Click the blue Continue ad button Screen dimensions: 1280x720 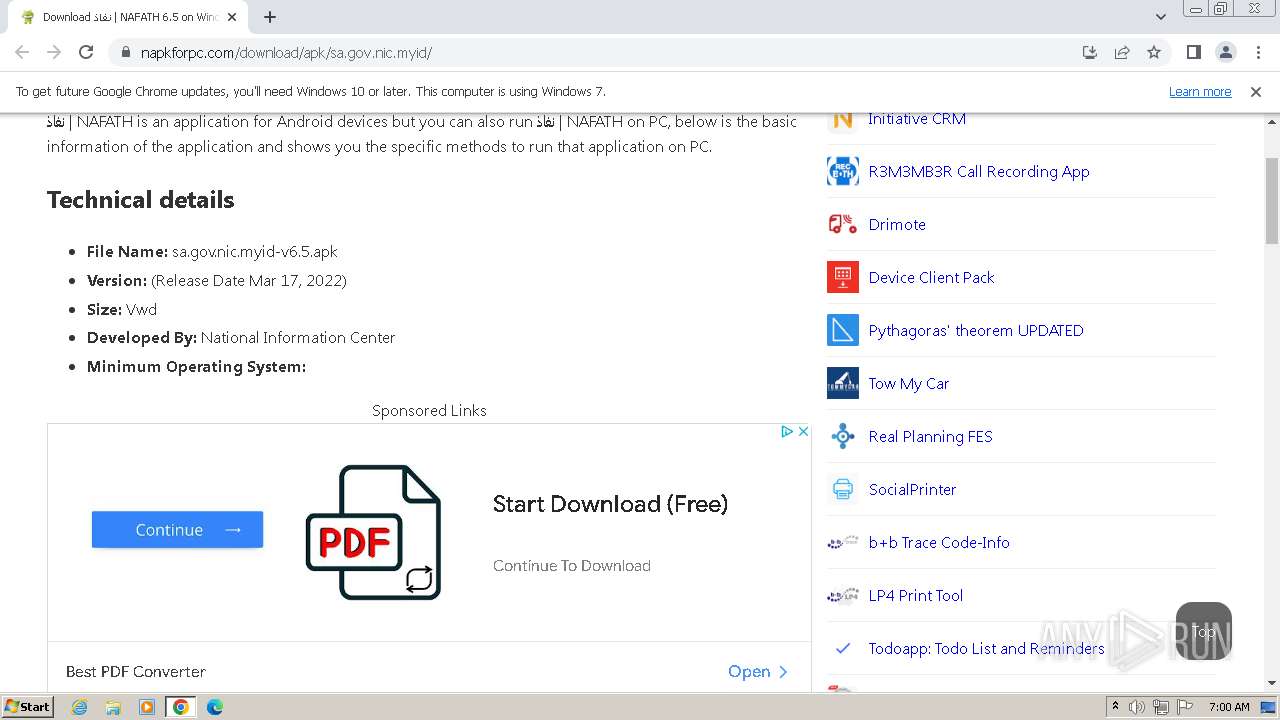pyautogui.click(x=177, y=530)
